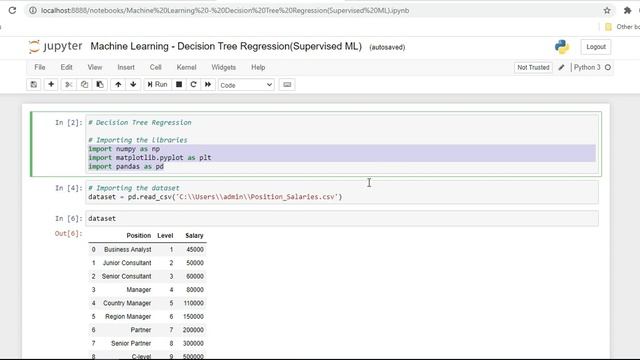The height and width of the screenshot is (360, 640).
Task: Click the site information icon in address bar
Action: click(33, 11)
